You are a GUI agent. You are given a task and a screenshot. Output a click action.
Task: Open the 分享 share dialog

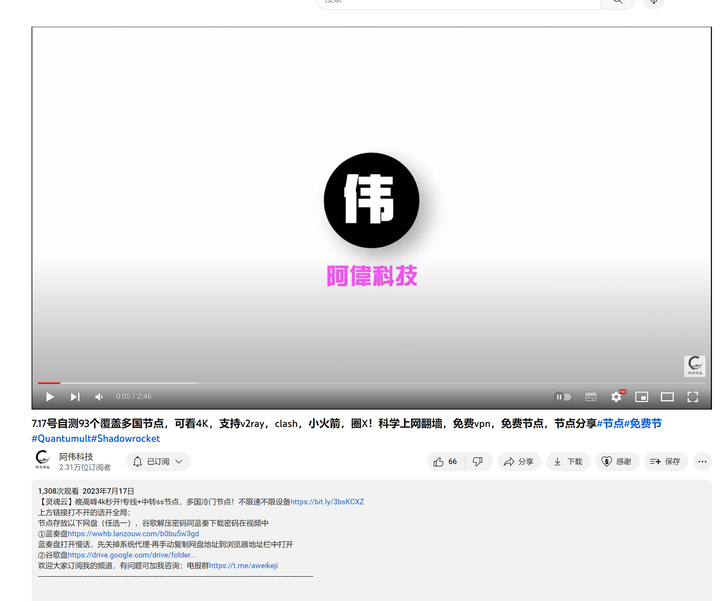[519, 461]
